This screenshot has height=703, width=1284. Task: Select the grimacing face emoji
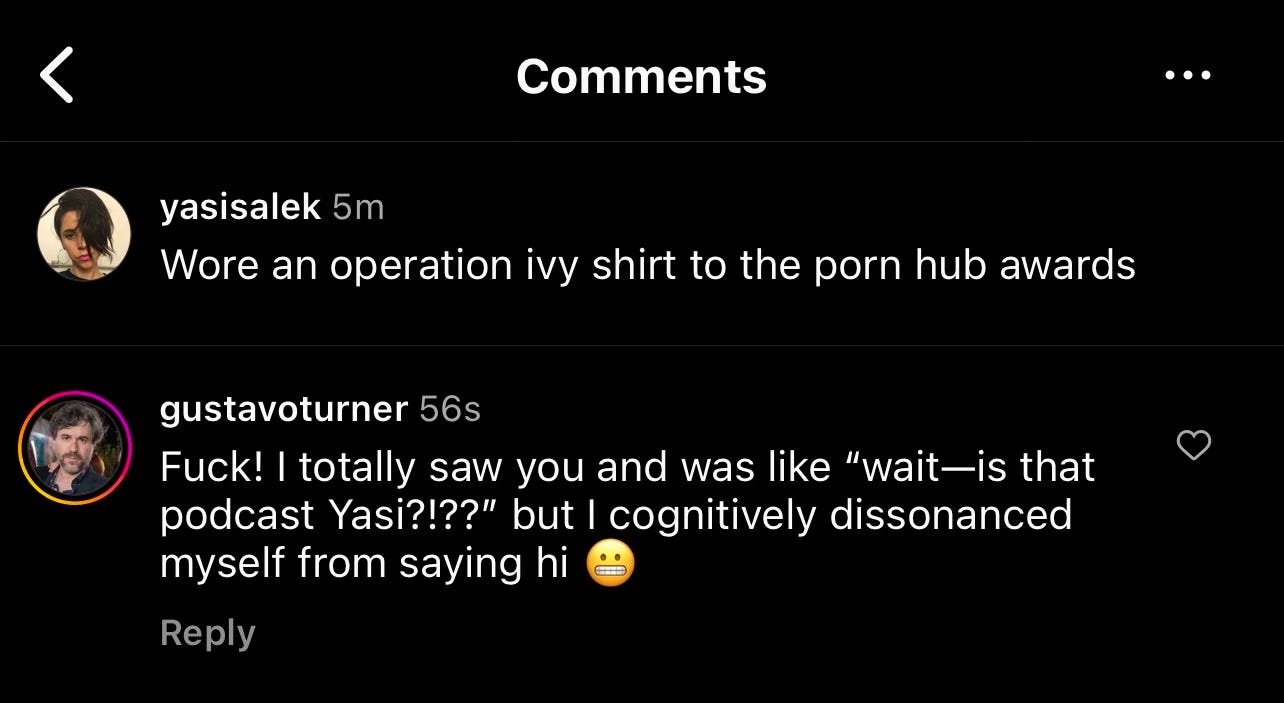(610, 565)
